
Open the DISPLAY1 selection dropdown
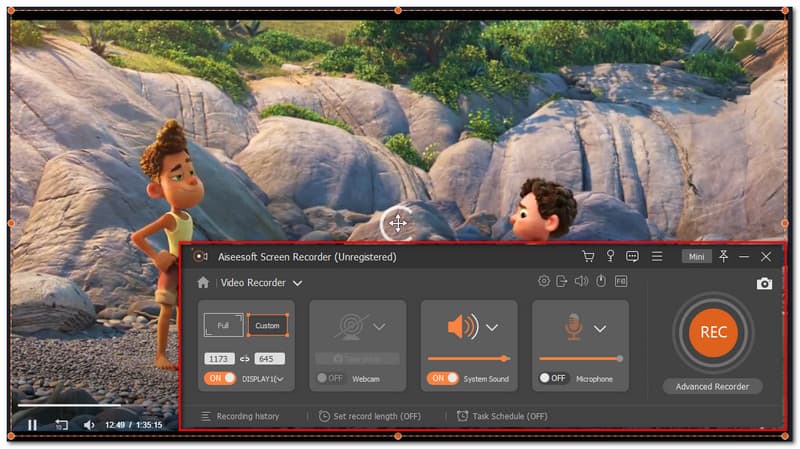263,379
